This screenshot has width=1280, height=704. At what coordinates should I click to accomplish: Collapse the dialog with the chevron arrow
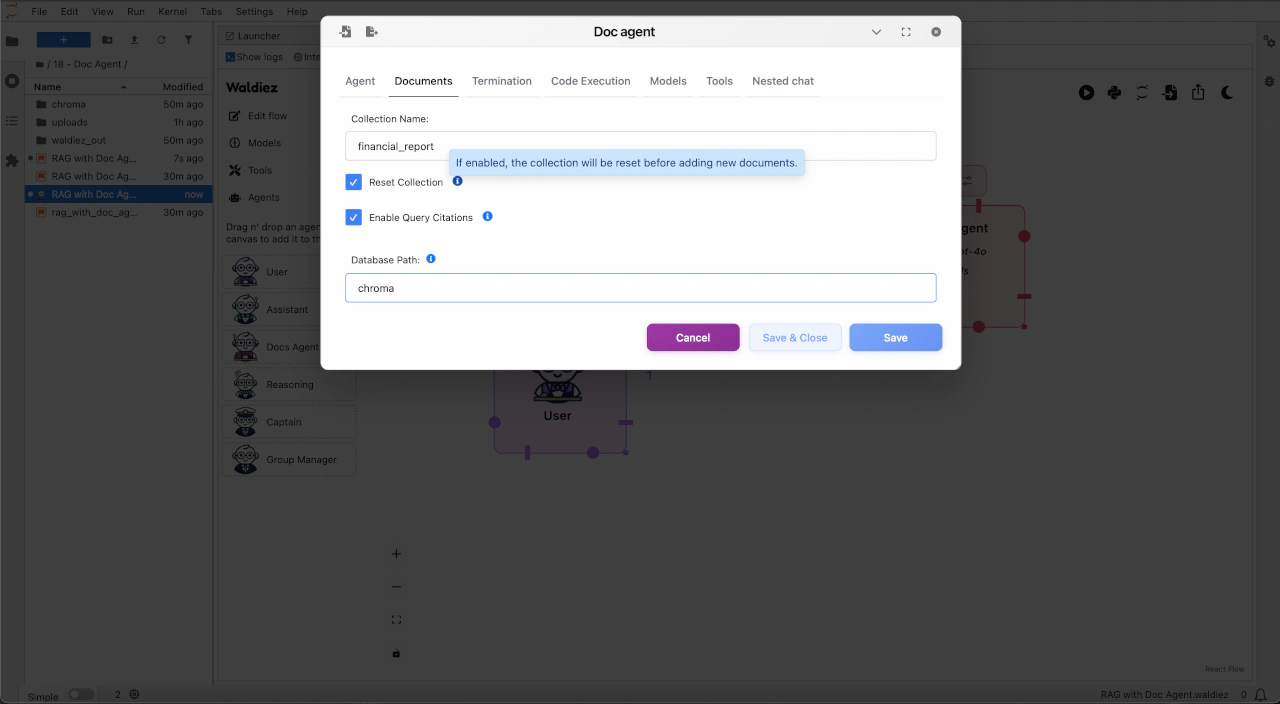876,32
